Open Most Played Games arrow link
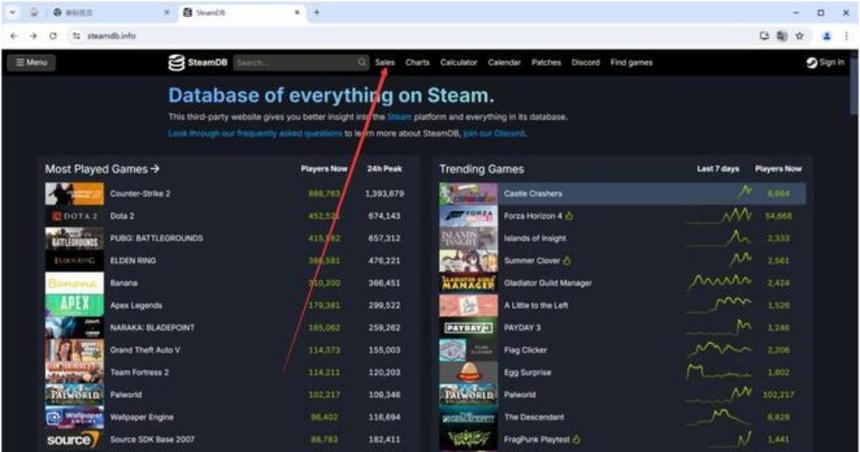This screenshot has width=860, height=452. pyautogui.click(x=102, y=169)
